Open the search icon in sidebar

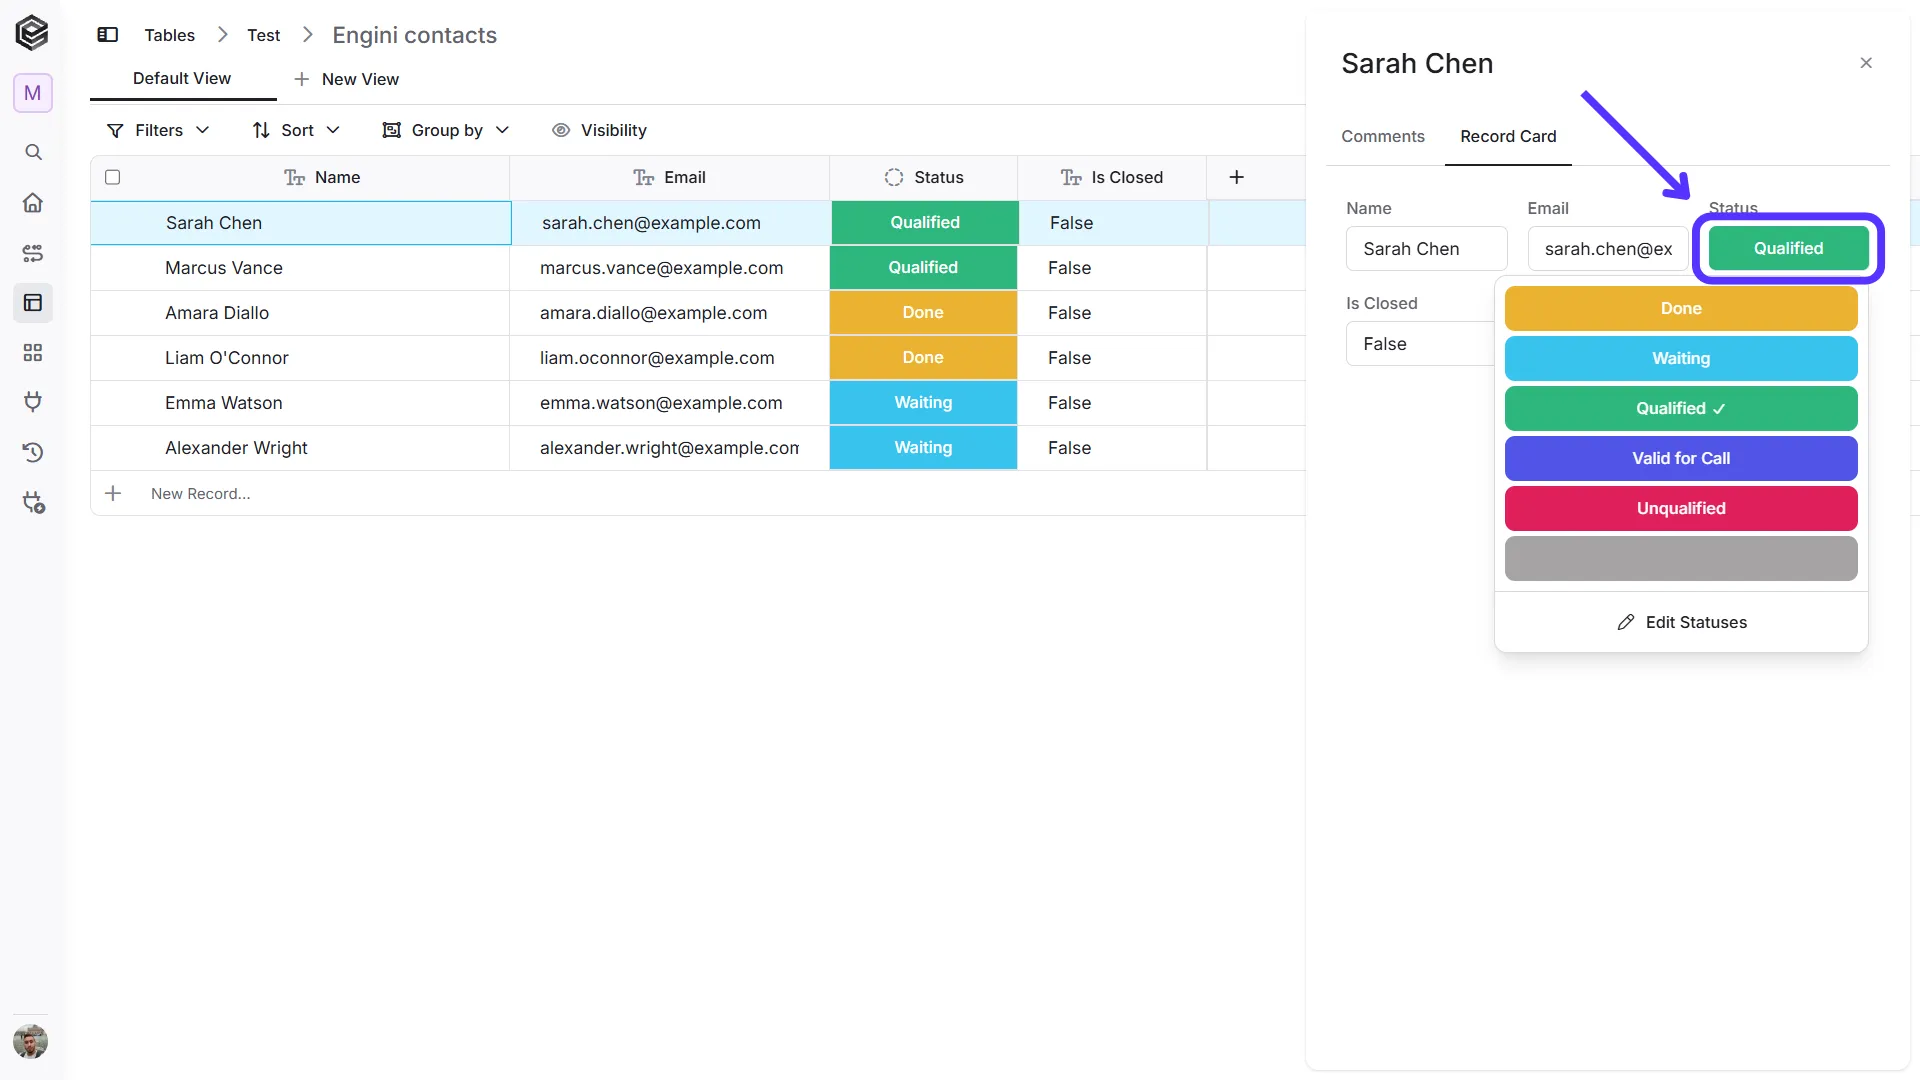(33, 152)
